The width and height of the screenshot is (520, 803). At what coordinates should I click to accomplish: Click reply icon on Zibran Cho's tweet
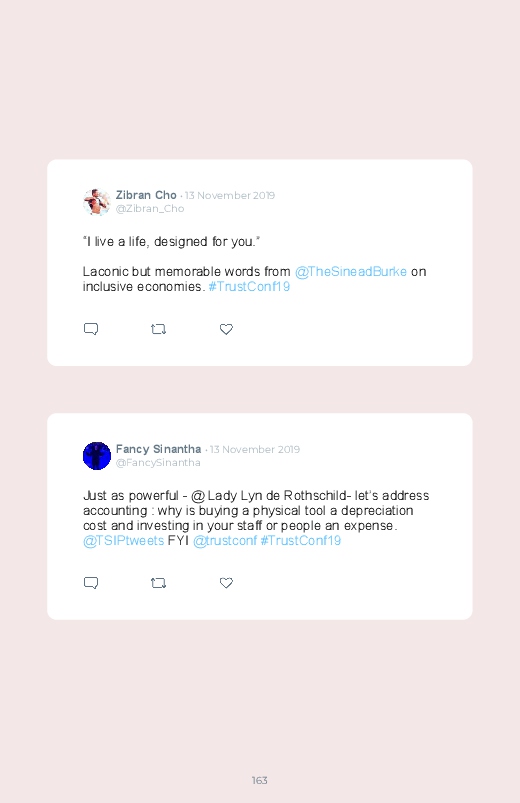pos(91,329)
